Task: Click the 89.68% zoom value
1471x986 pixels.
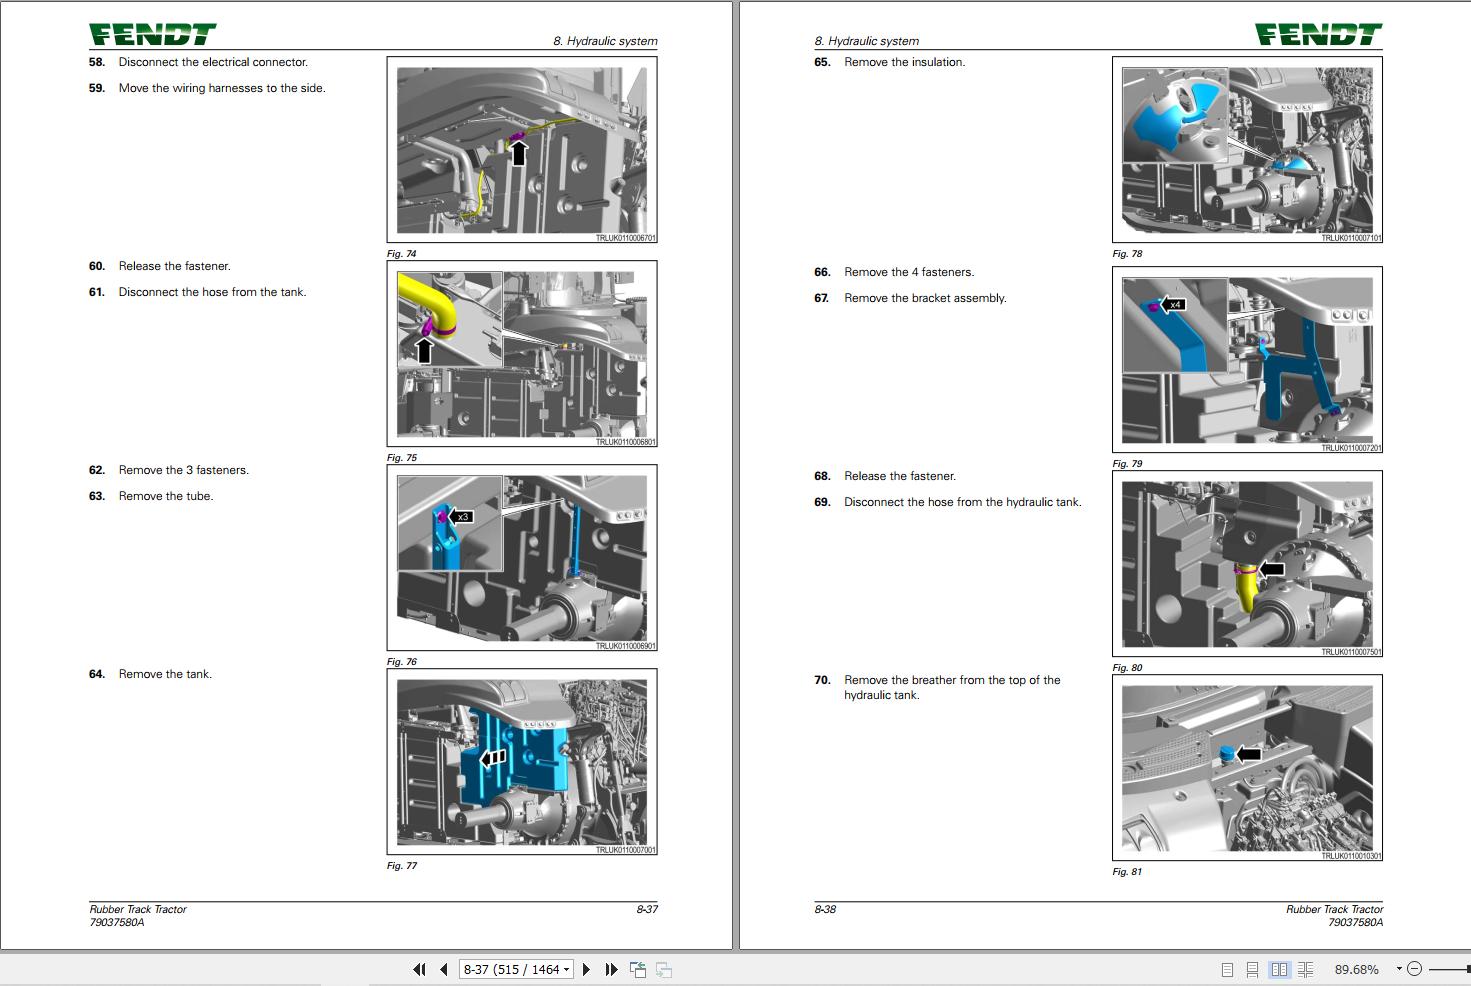Action: [x=1356, y=969]
